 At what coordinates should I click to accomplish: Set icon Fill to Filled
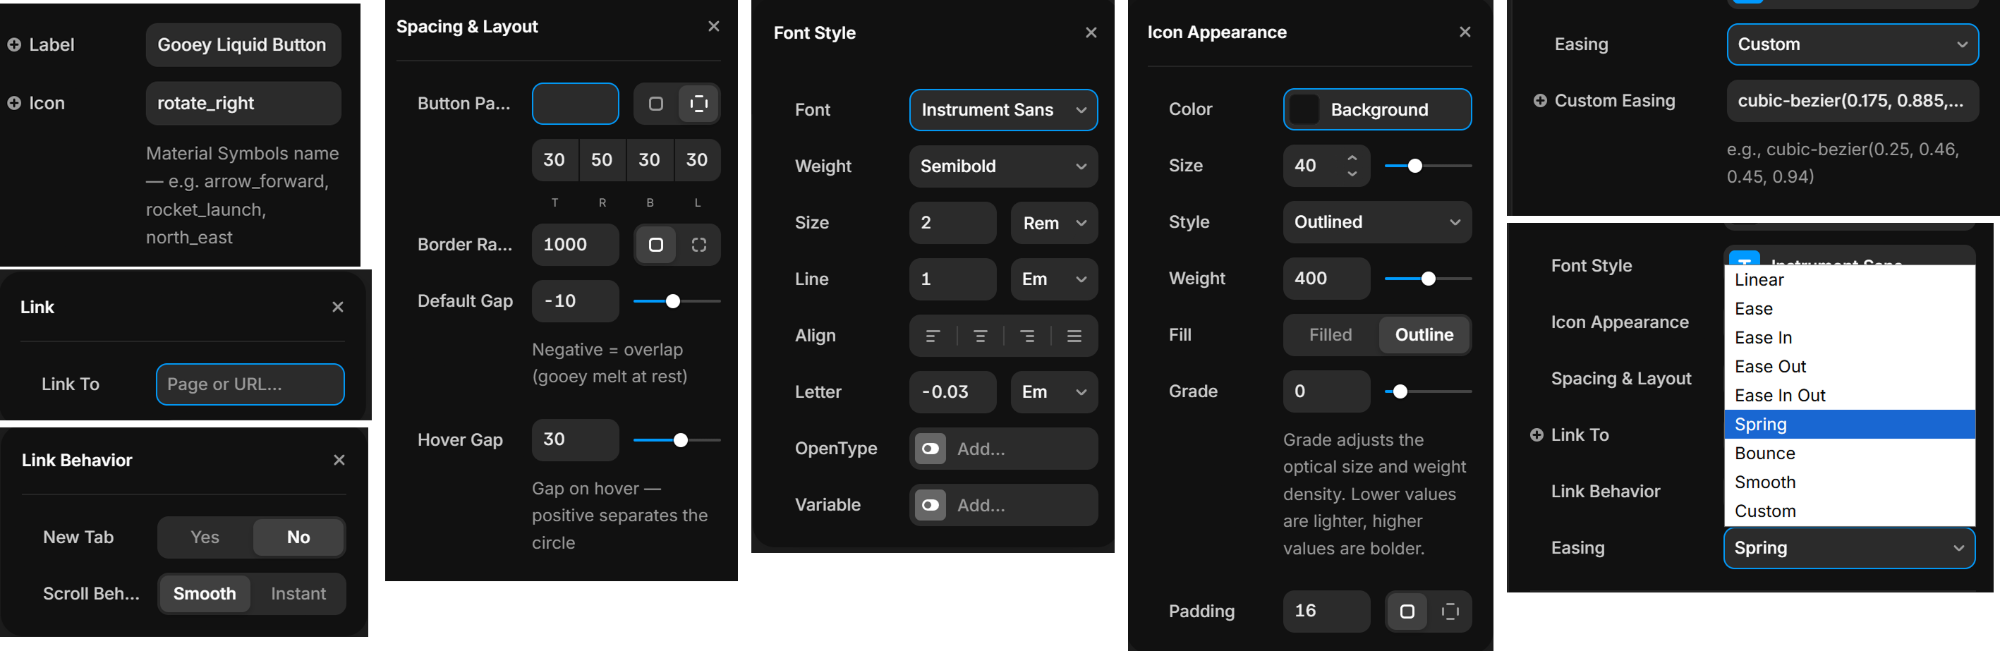pyautogui.click(x=1330, y=335)
